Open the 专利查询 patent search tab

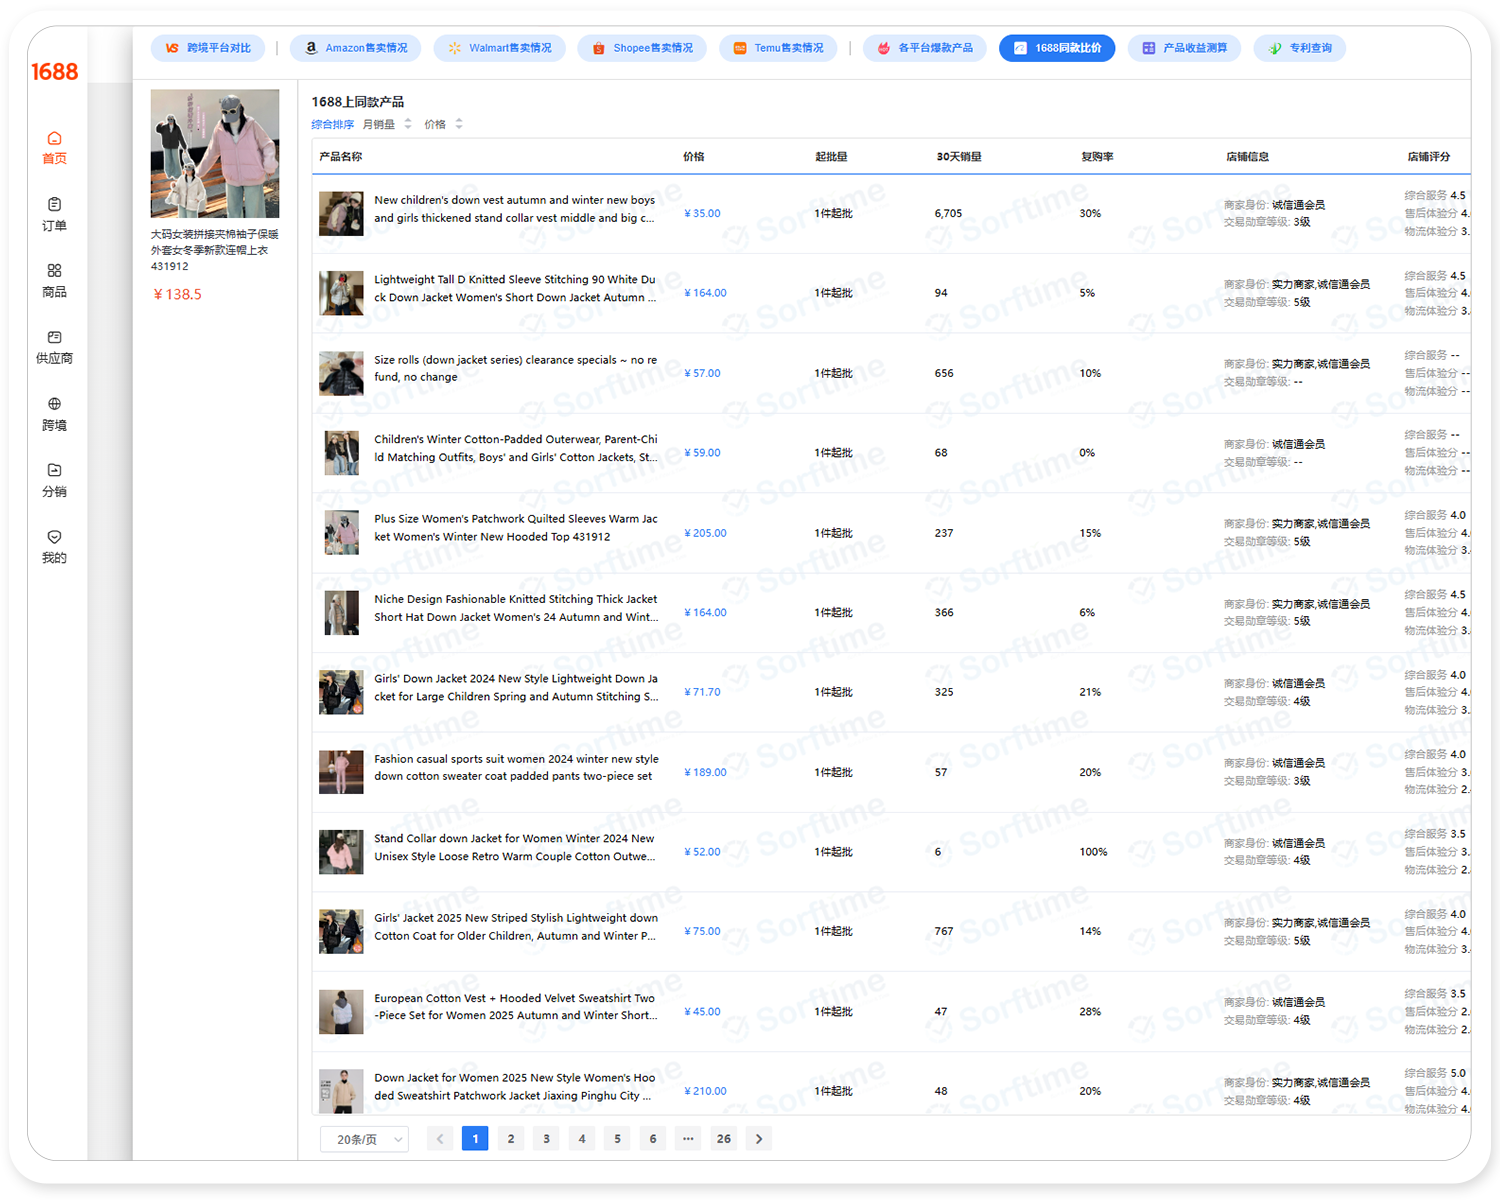point(1299,48)
